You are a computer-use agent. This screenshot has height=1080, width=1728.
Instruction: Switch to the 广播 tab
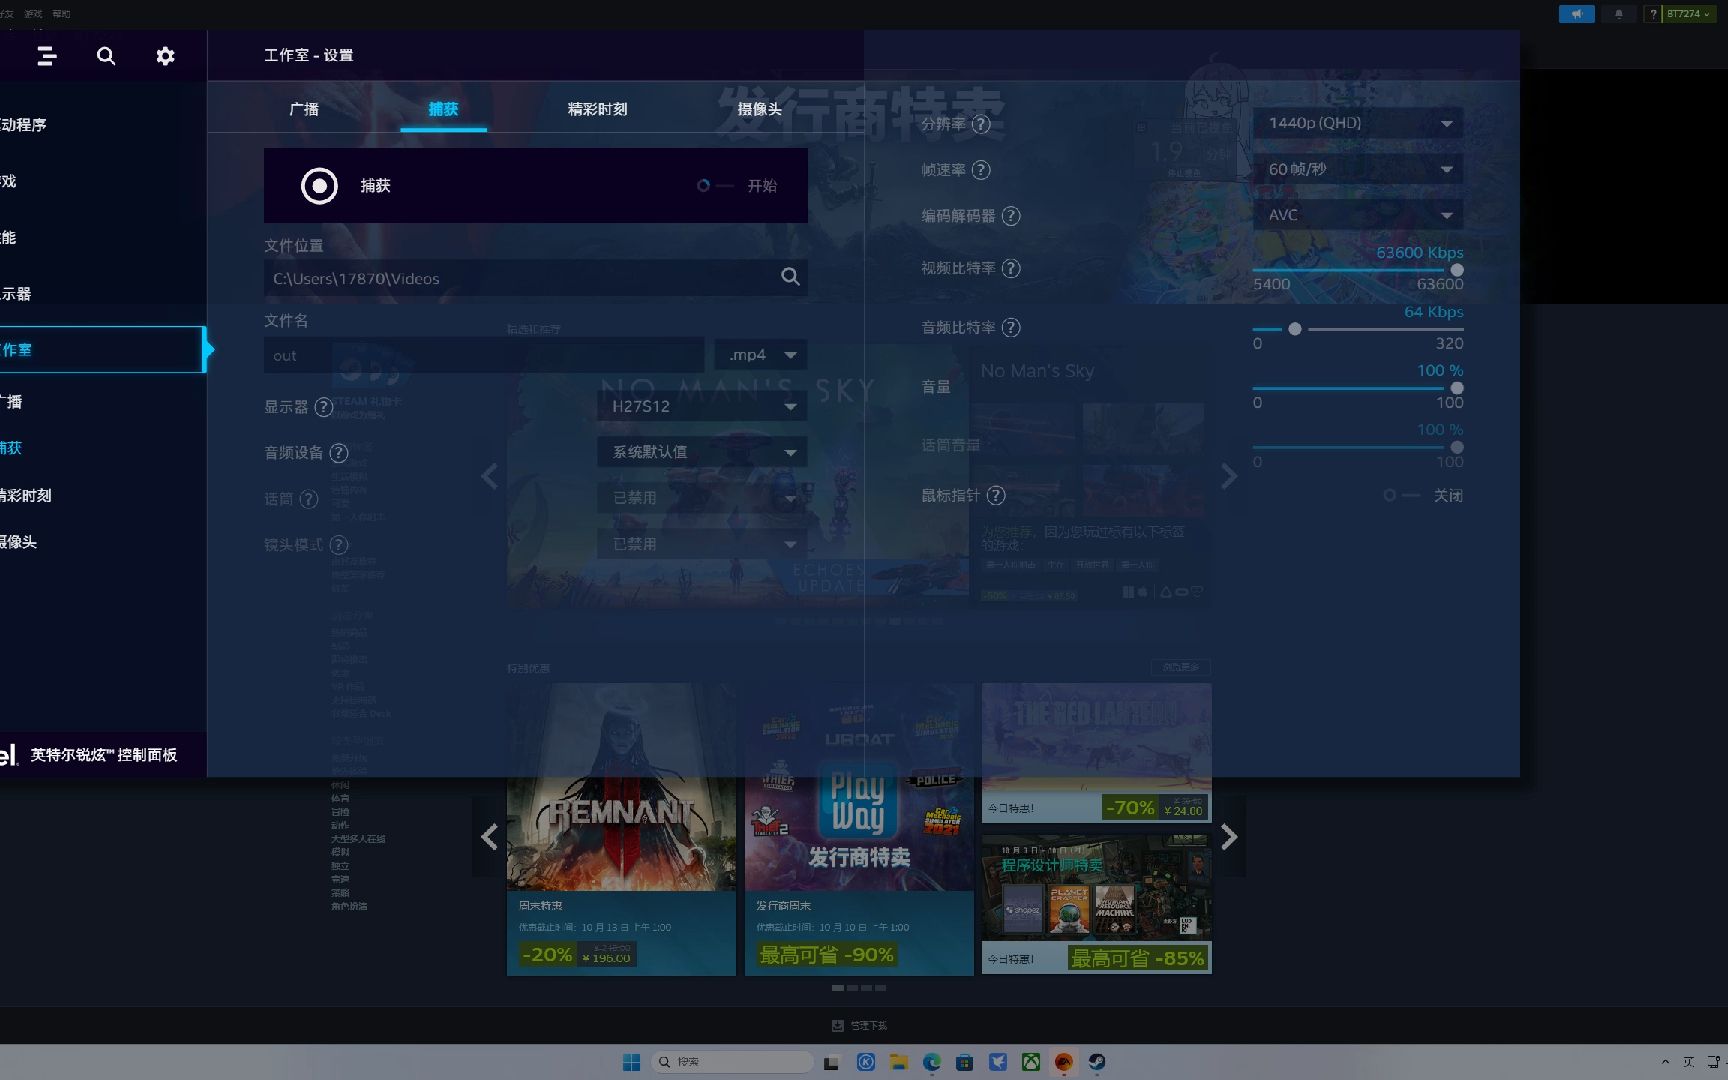click(304, 109)
